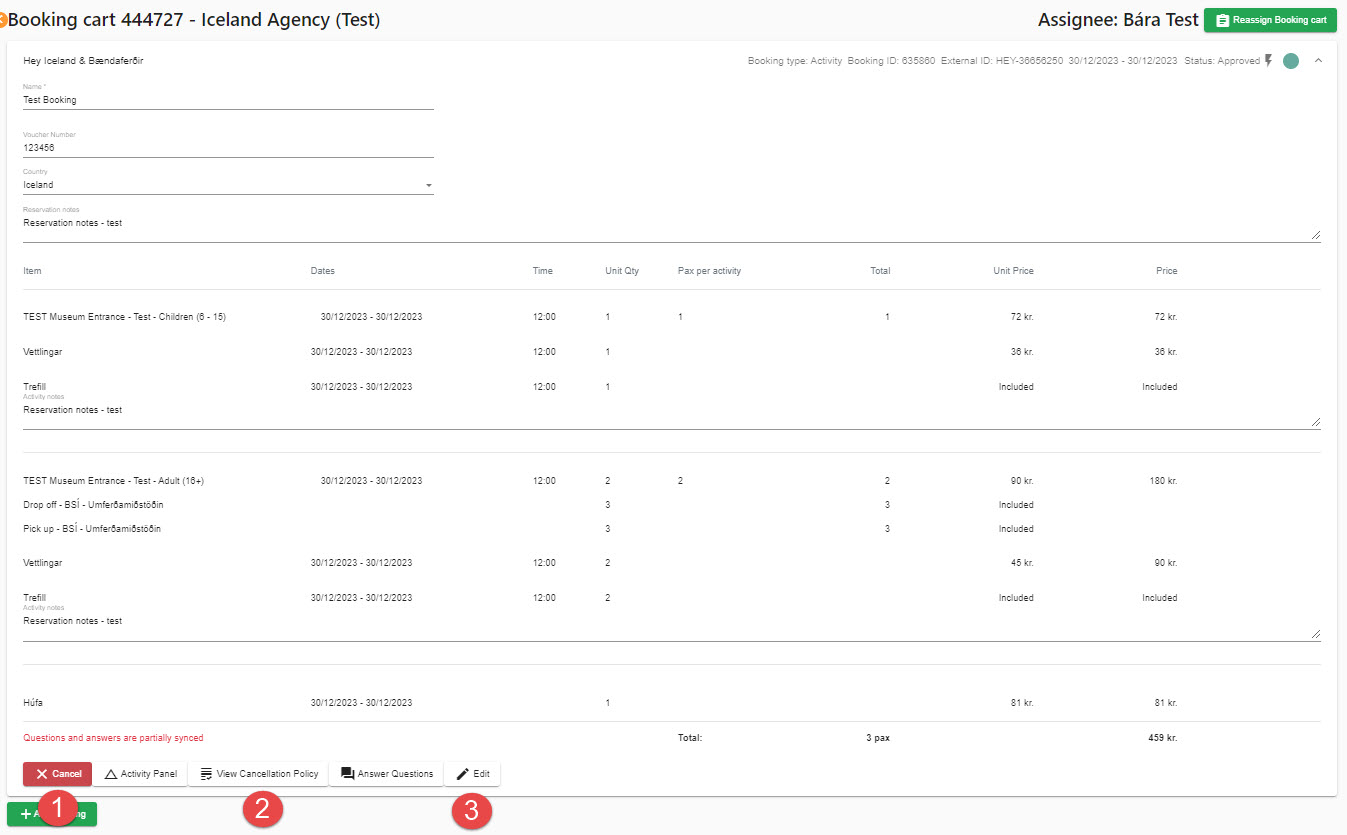Click Vettlingar item priced 45 kr.
Screen dimensions: 1347x835
43,563
